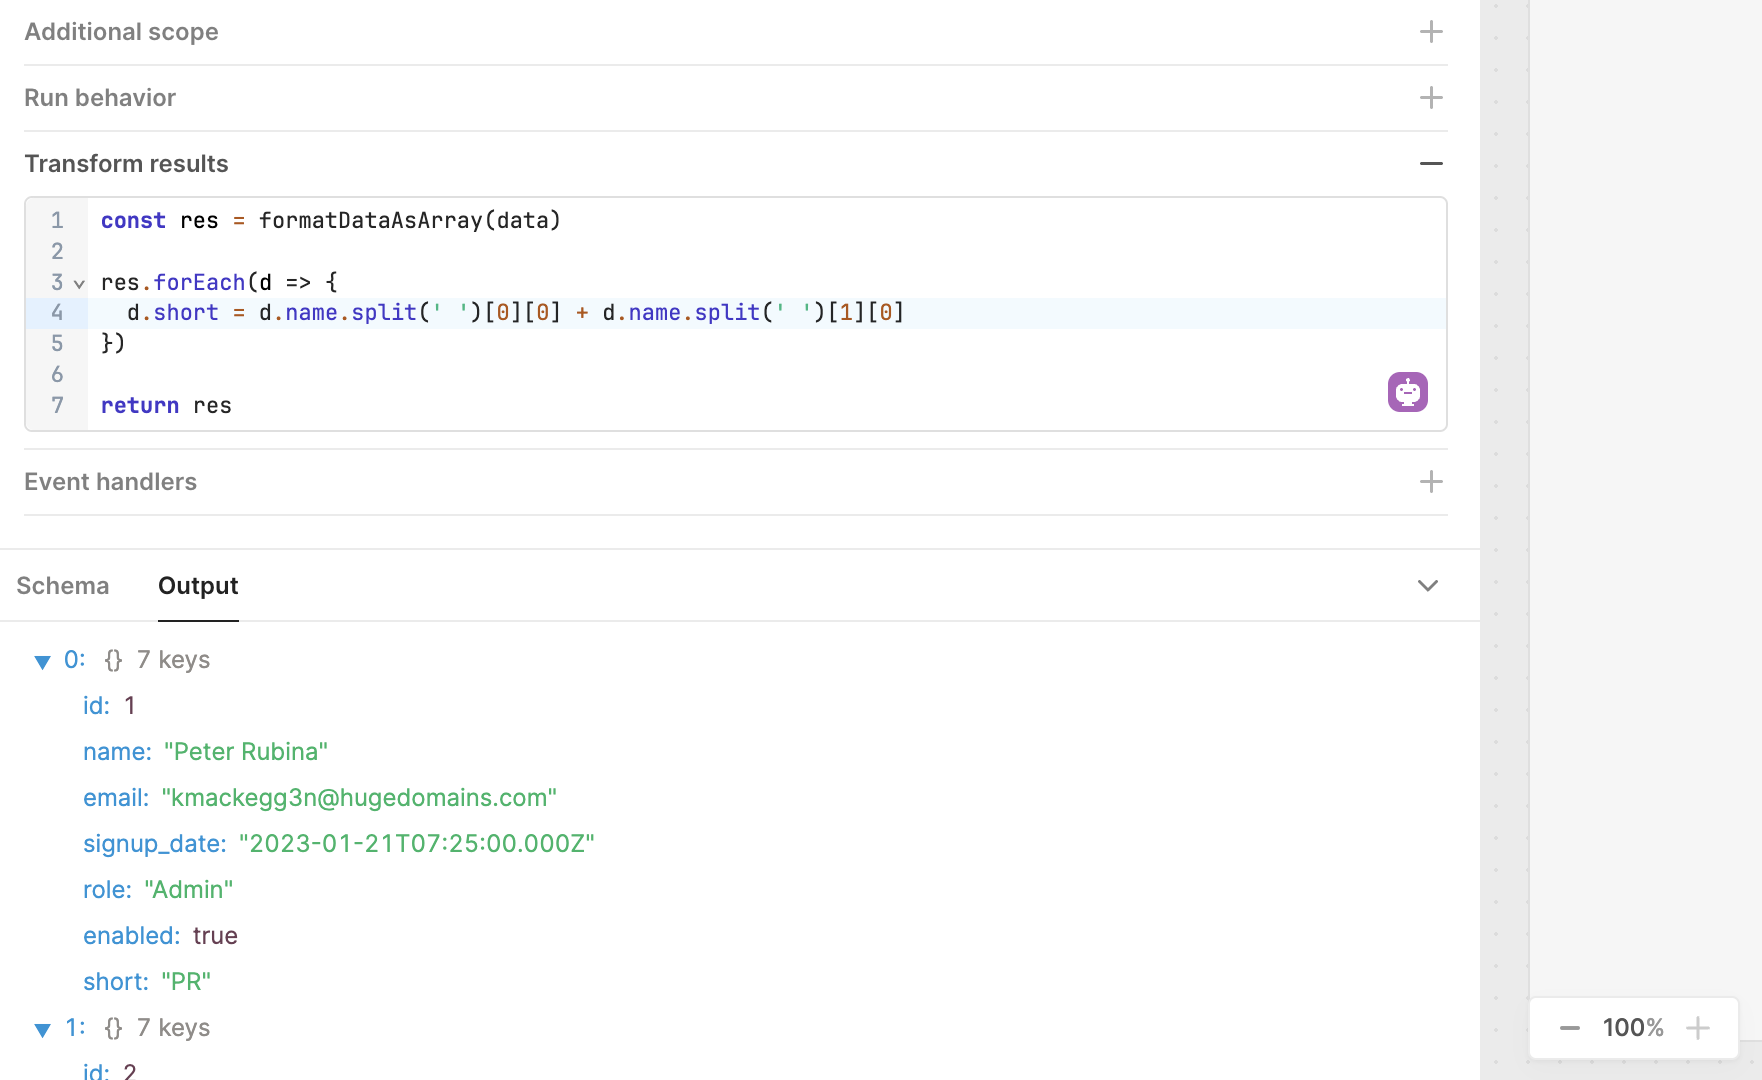The width and height of the screenshot is (1762, 1080).
Task: Fold the forEach block on line 3
Action: coord(79,284)
